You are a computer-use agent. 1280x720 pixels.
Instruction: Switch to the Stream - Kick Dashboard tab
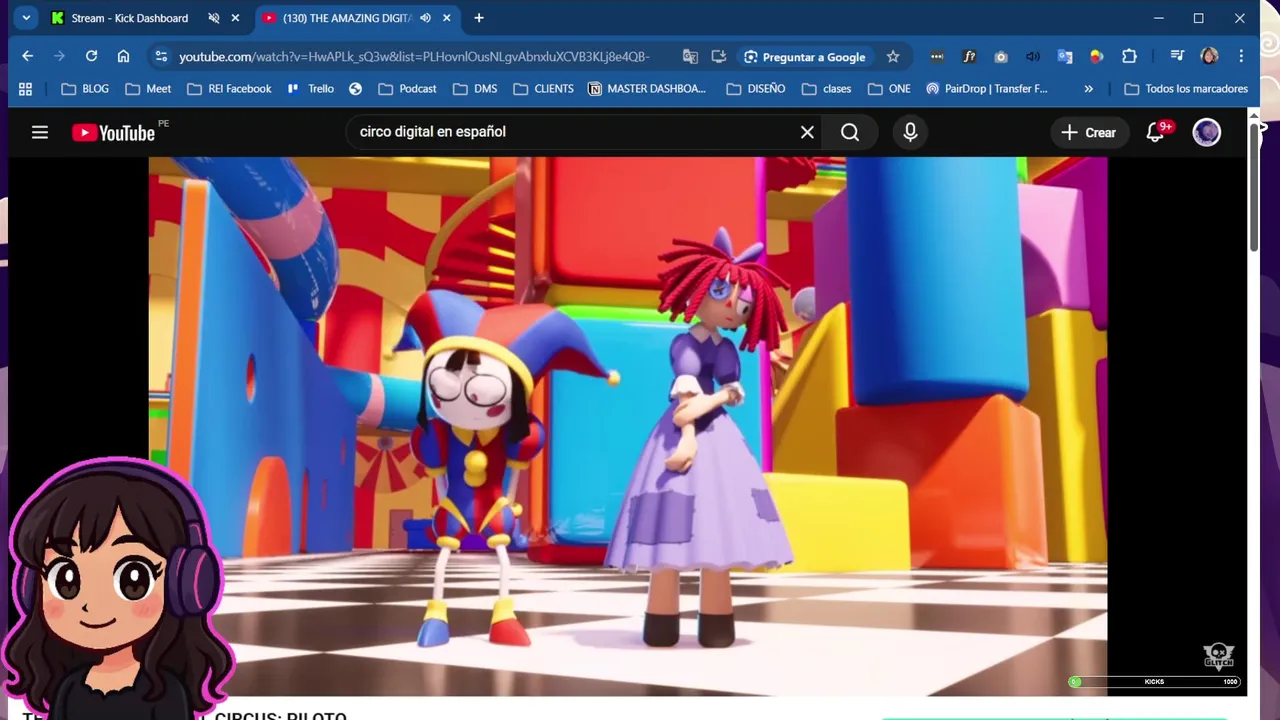[128, 18]
